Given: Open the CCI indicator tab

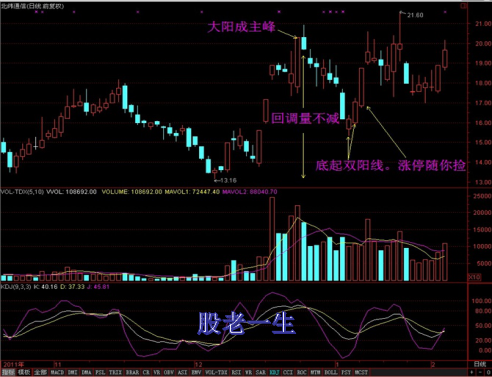Looking at the screenshot, I should pyautogui.click(x=288, y=372).
